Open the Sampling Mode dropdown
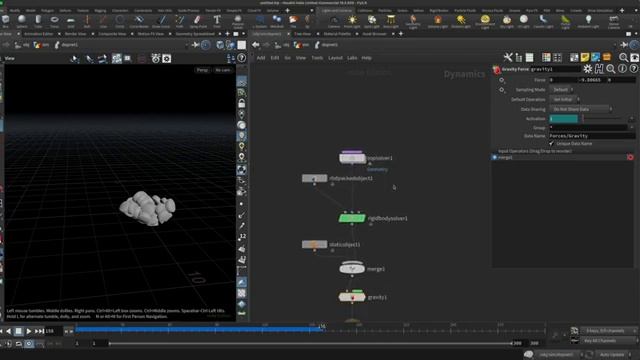The height and width of the screenshot is (360, 640). coord(562,89)
